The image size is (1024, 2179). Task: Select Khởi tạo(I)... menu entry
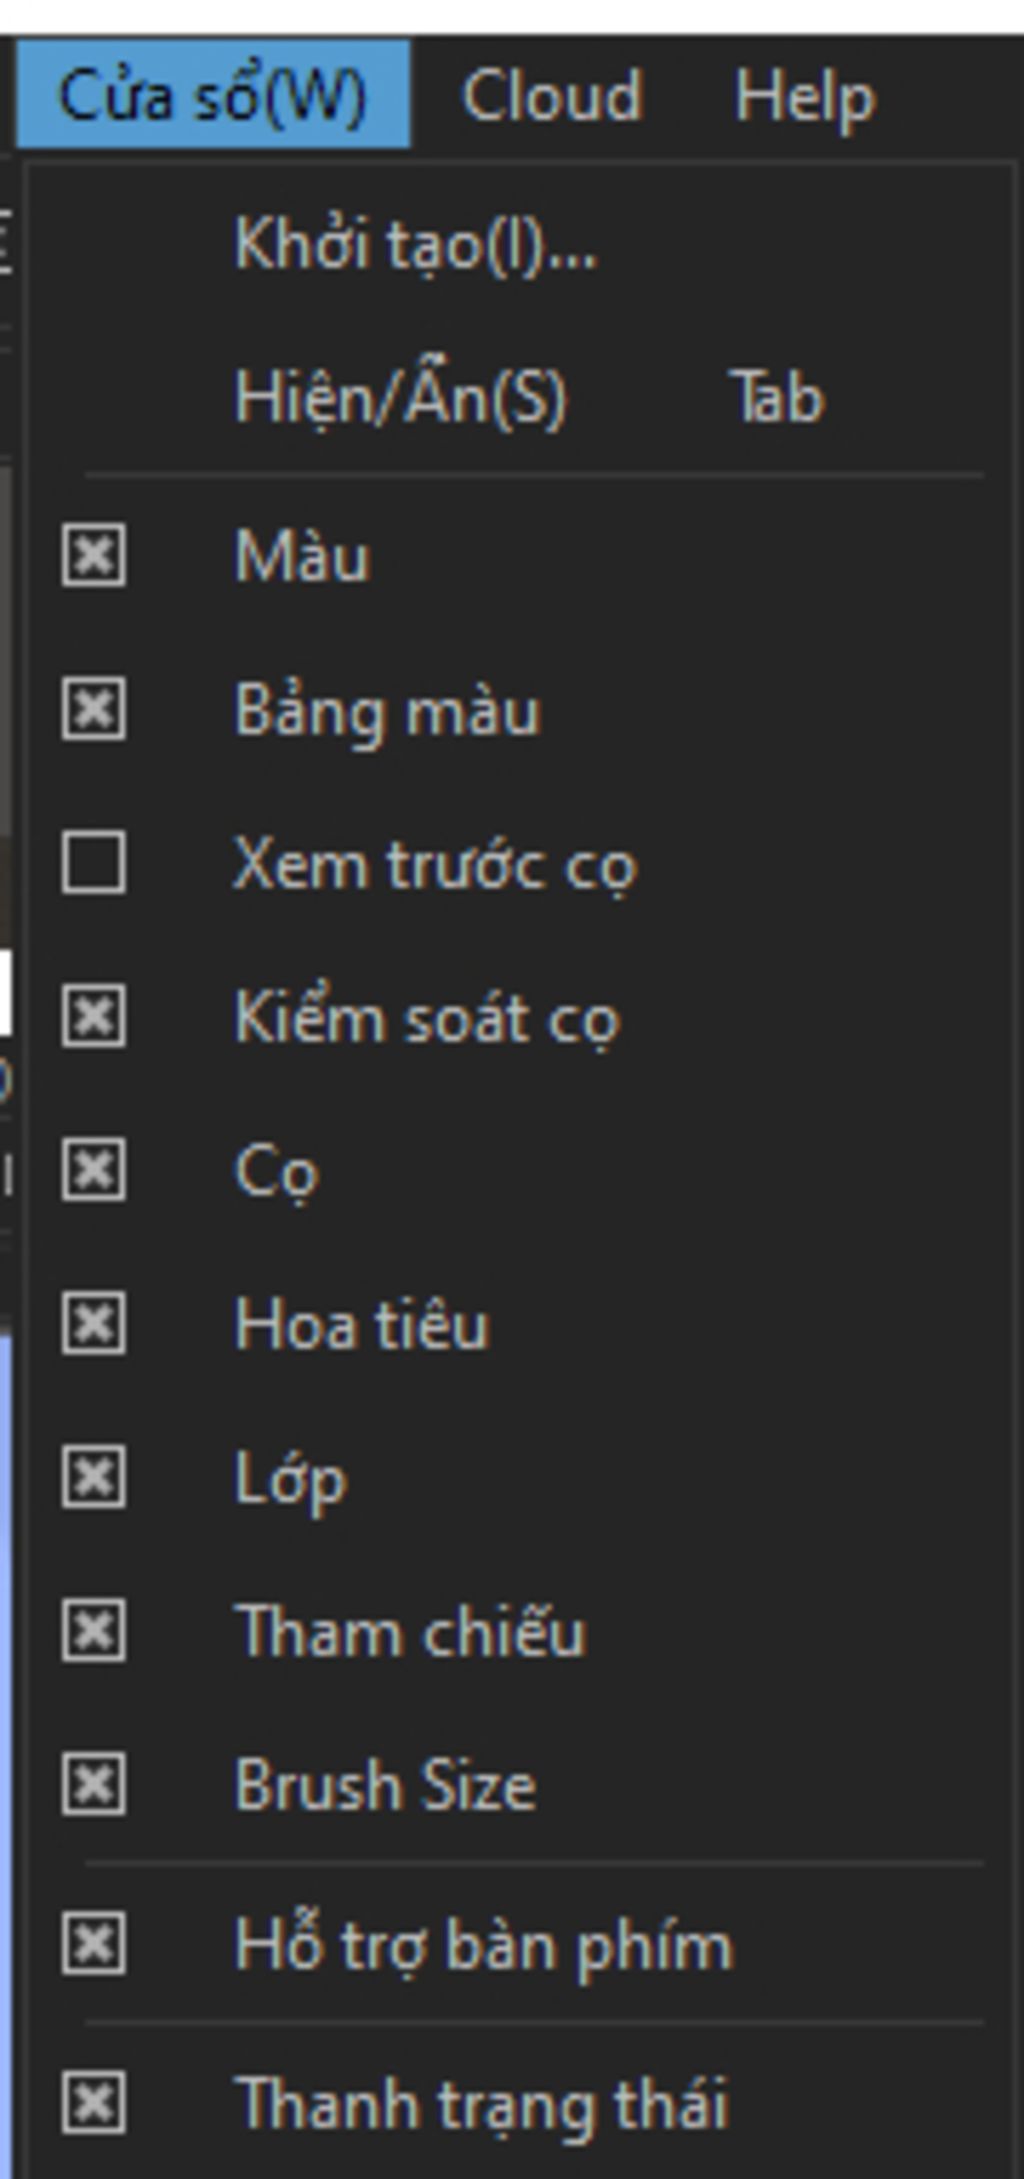415,244
